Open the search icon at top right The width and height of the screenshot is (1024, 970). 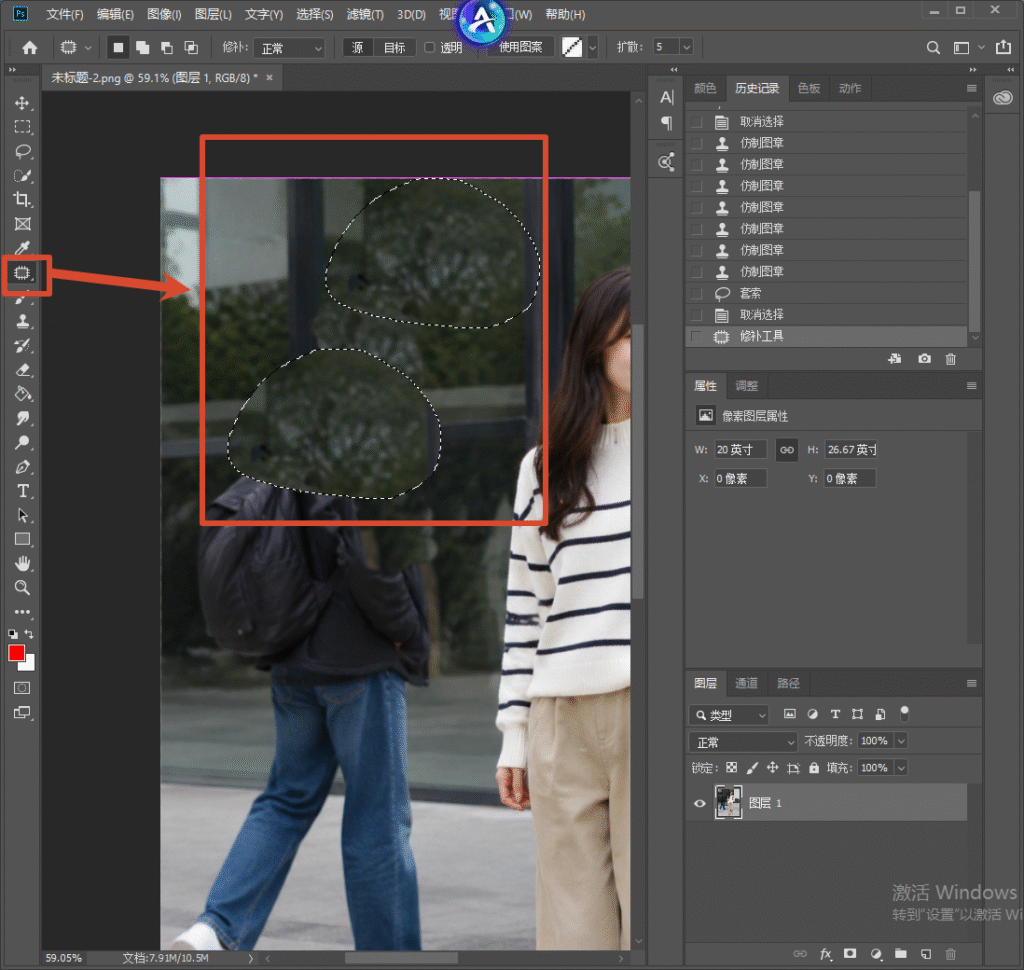(933, 48)
